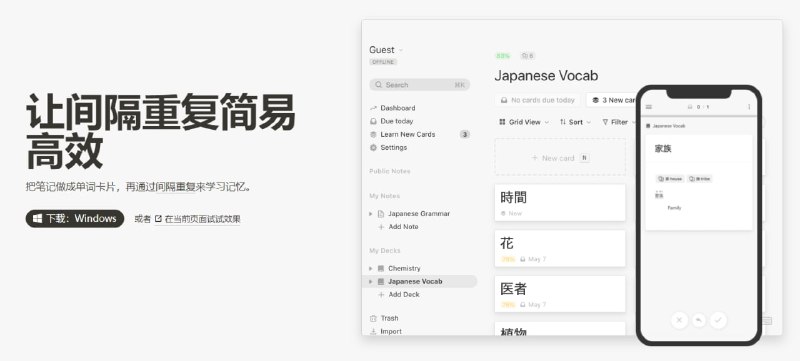The image size is (800, 361).
Task: Create a deck with Add Deck
Action: tap(404, 295)
